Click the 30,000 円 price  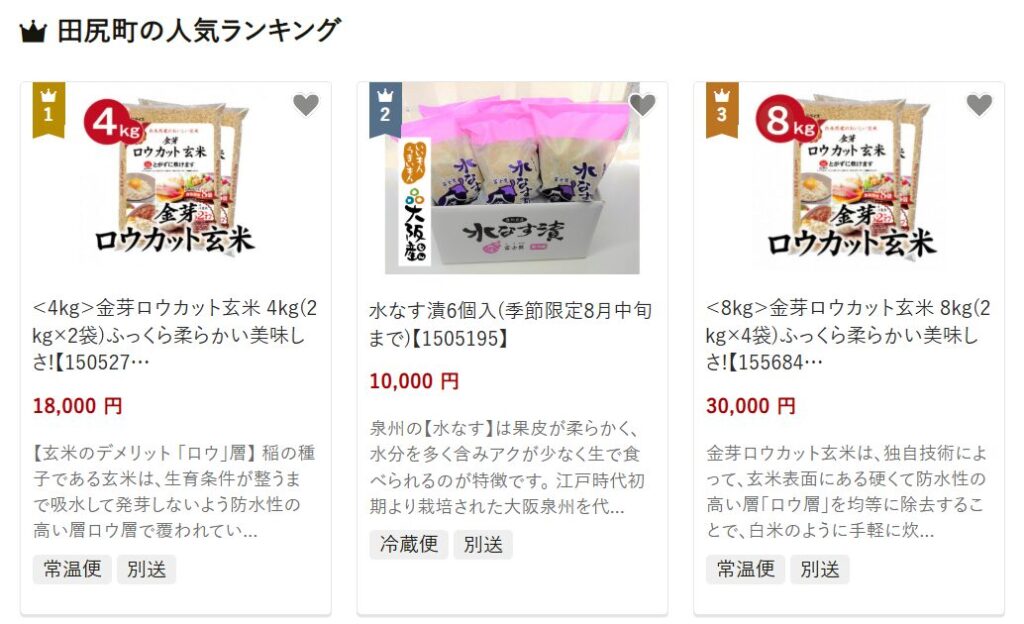click(751, 406)
